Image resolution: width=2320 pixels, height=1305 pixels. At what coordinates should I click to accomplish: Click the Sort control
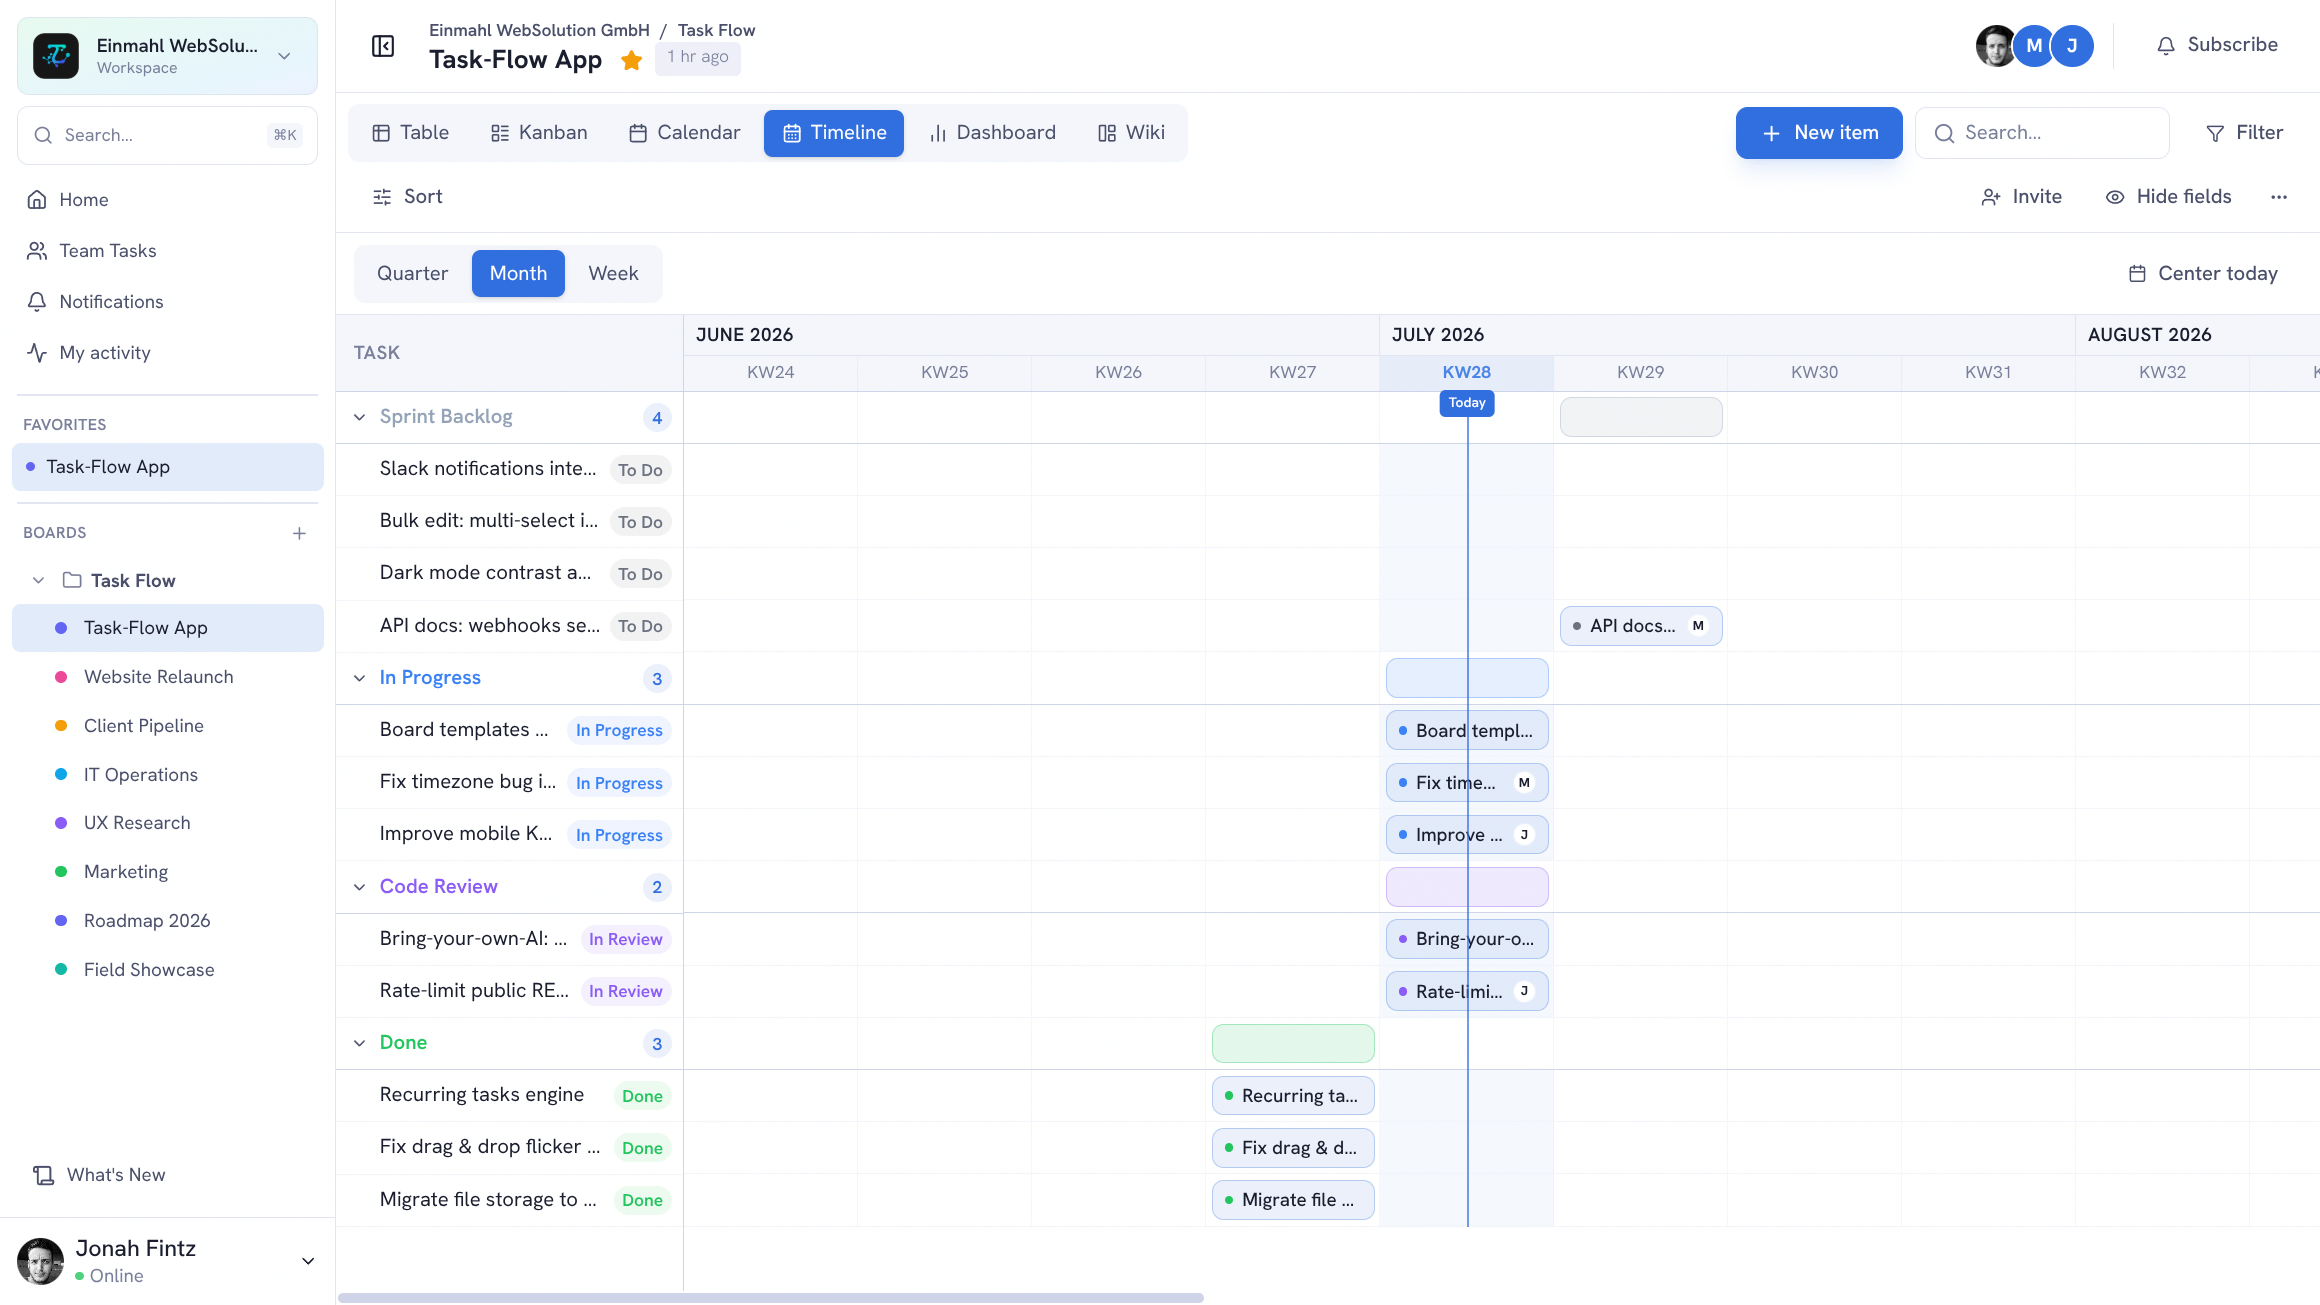407,197
